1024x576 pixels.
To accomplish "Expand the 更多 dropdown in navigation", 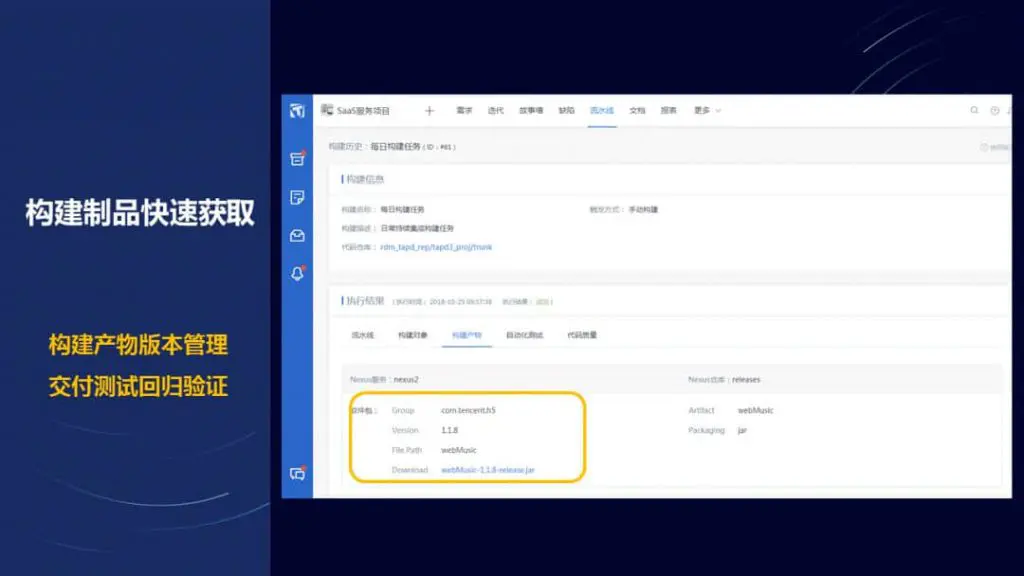I will pyautogui.click(x=707, y=110).
